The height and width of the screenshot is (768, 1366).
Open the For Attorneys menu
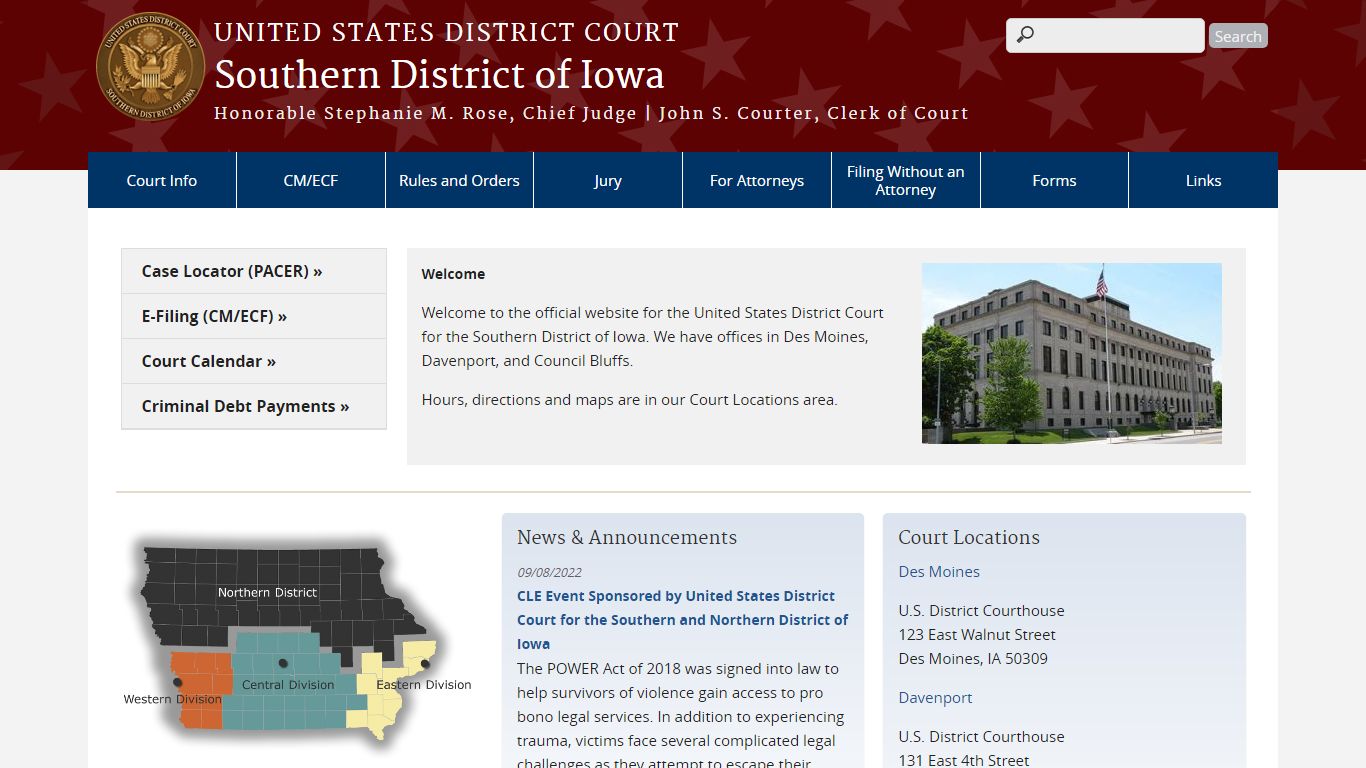point(757,180)
